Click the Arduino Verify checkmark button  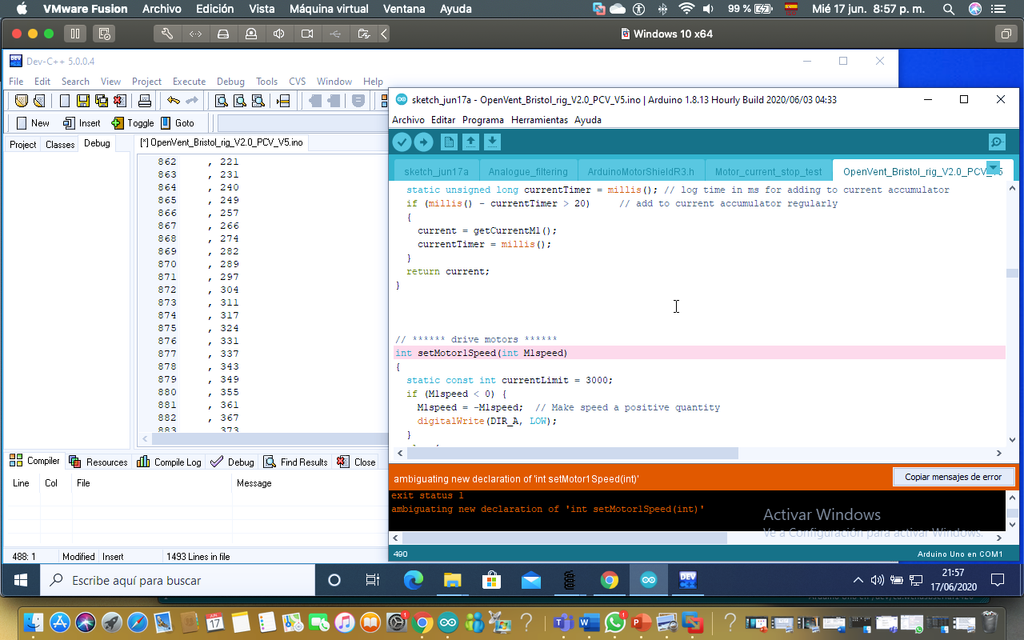pos(402,143)
